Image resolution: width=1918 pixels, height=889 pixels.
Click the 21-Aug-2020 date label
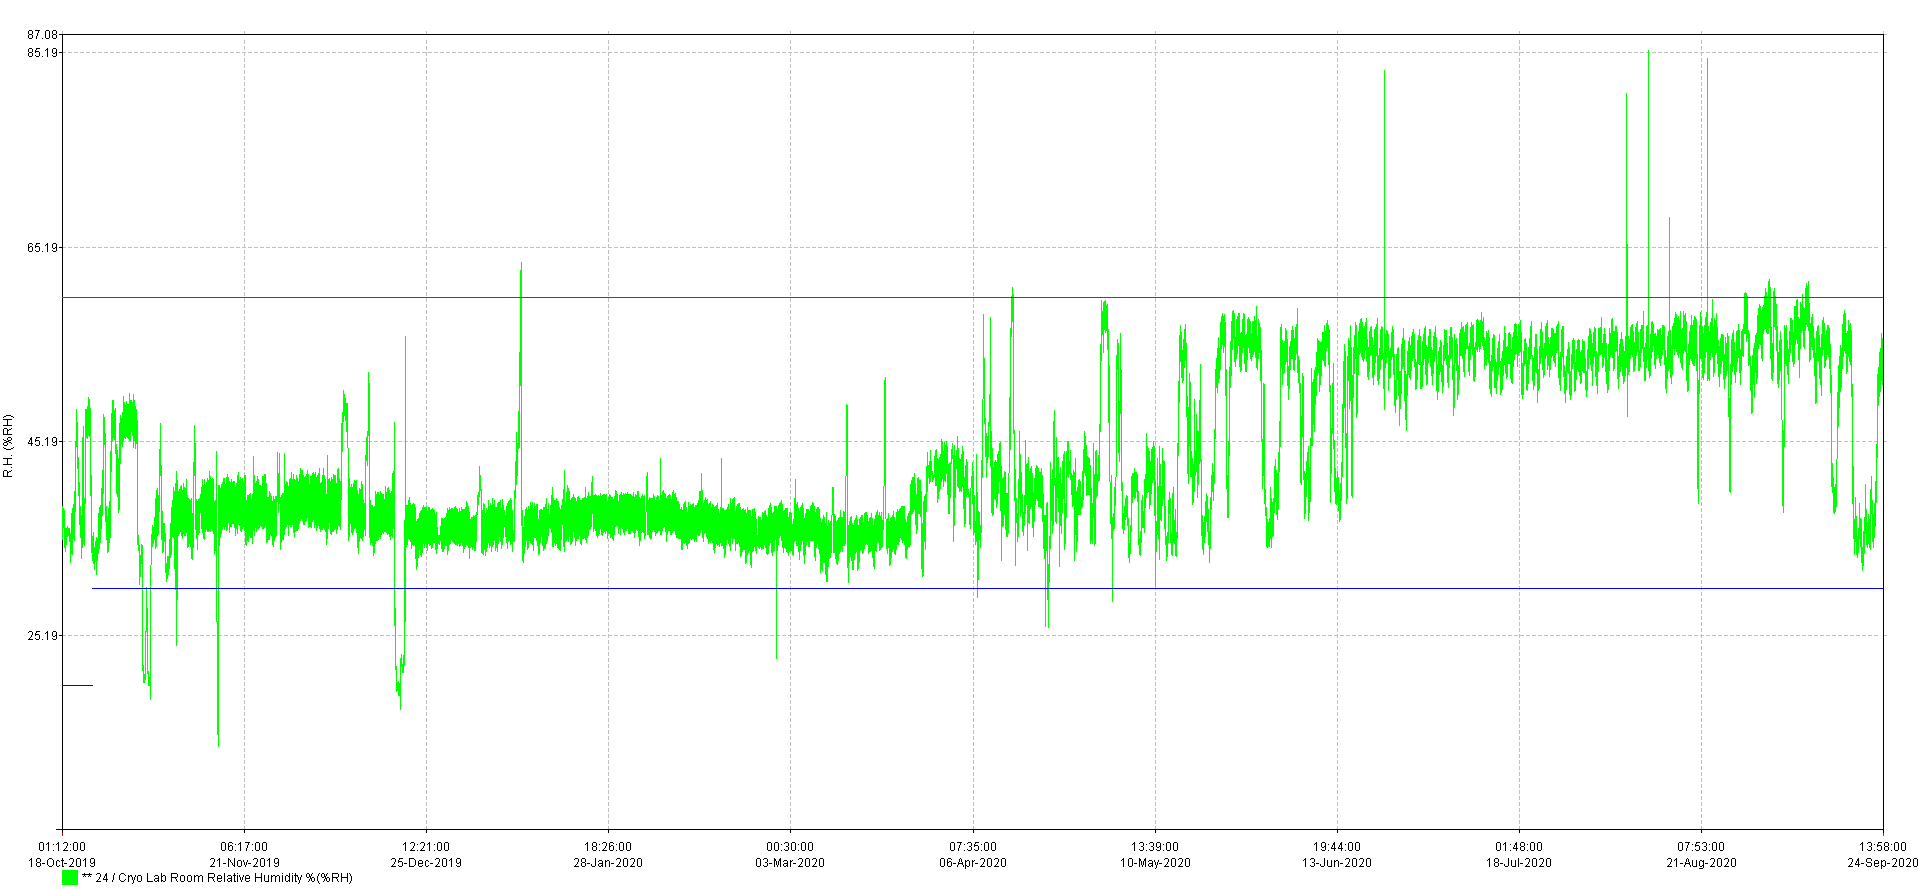(1701, 863)
